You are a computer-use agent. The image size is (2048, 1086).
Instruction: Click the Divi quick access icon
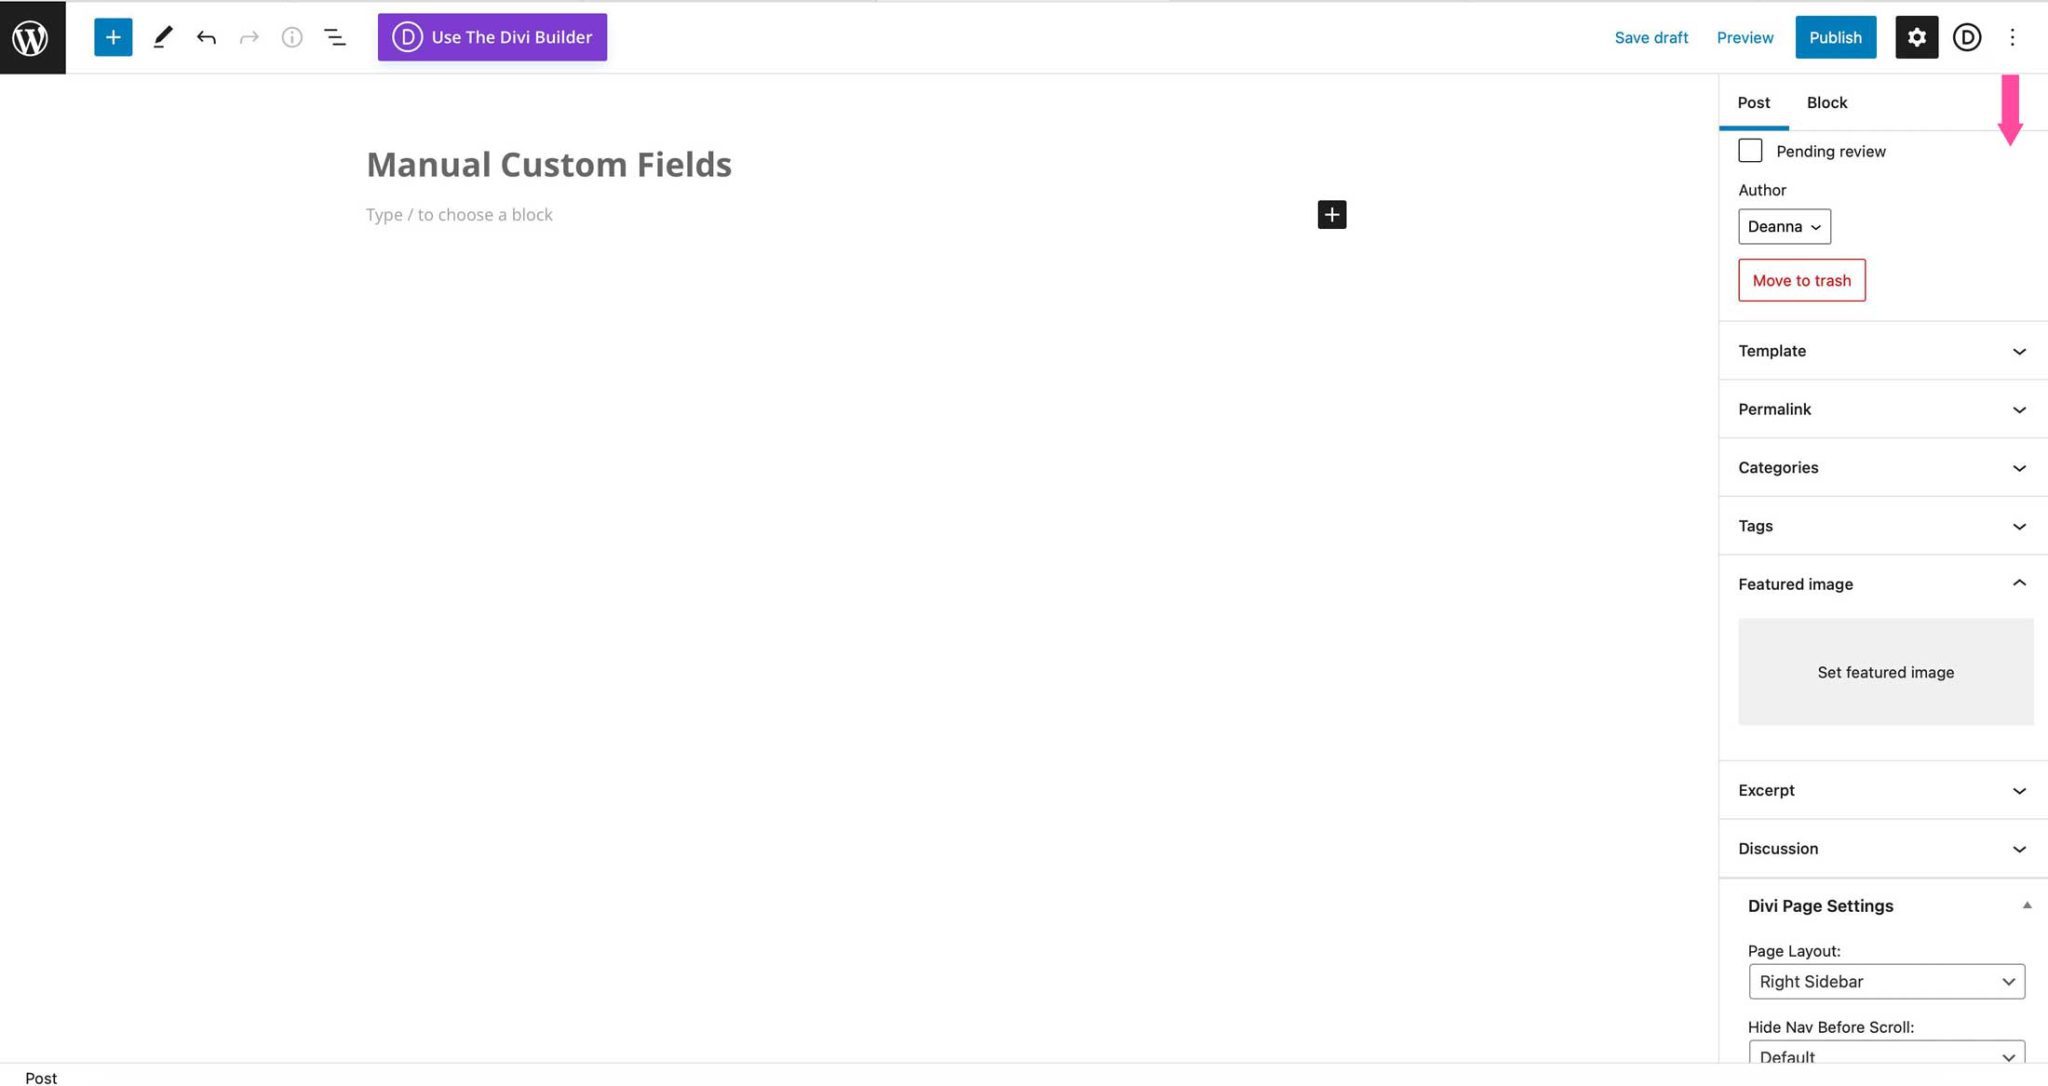tap(1966, 37)
